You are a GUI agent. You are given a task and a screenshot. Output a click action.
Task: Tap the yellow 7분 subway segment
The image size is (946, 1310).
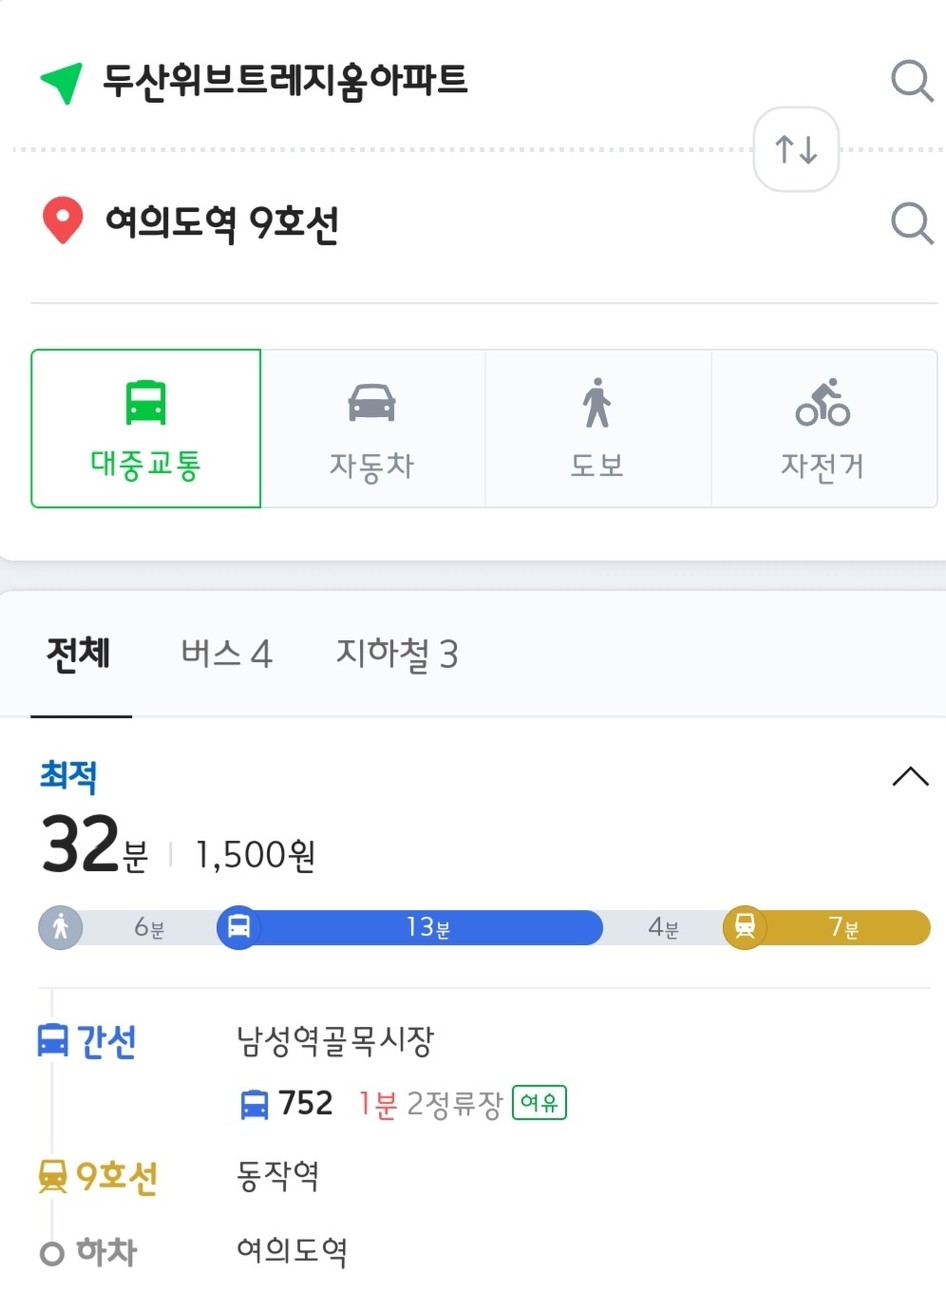pyautogui.click(x=827, y=928)
